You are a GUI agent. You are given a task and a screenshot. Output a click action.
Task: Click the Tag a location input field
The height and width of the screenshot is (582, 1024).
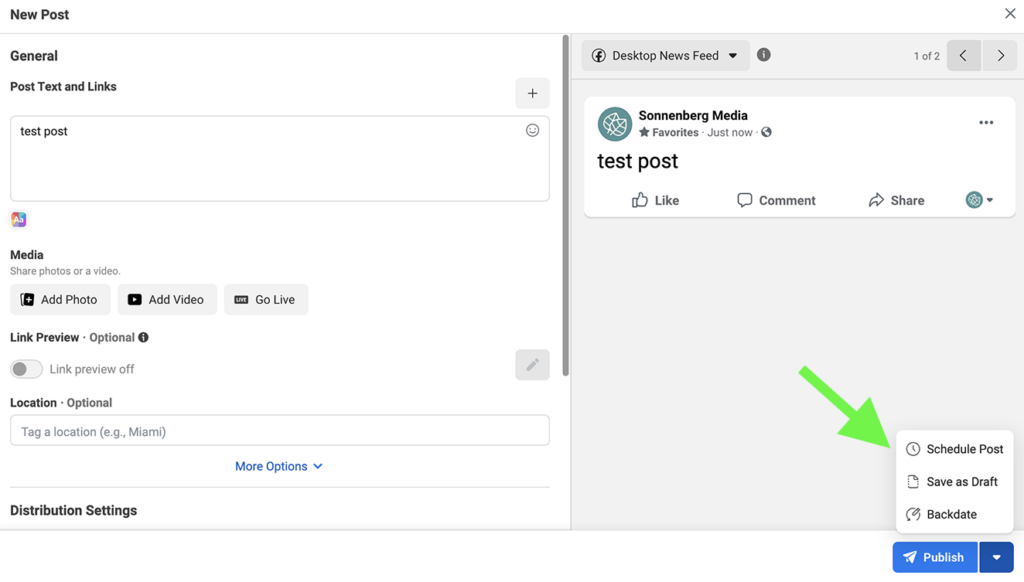280,431
